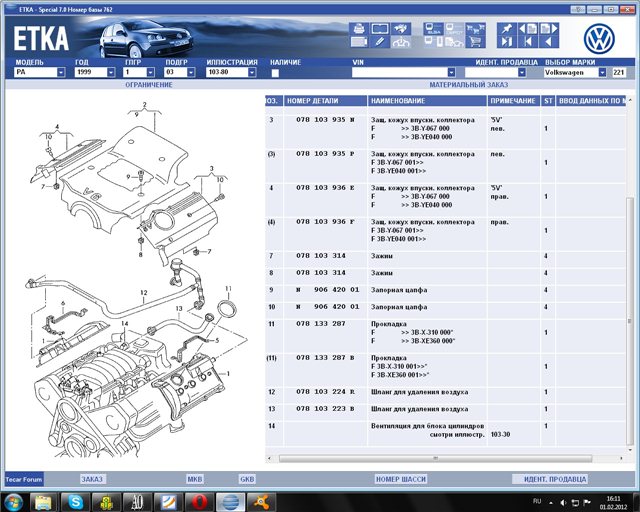The height and width of the screenshot is (512, 640).
Task: Select part number 078 103 935 N
Action: (x=325, y=120)
